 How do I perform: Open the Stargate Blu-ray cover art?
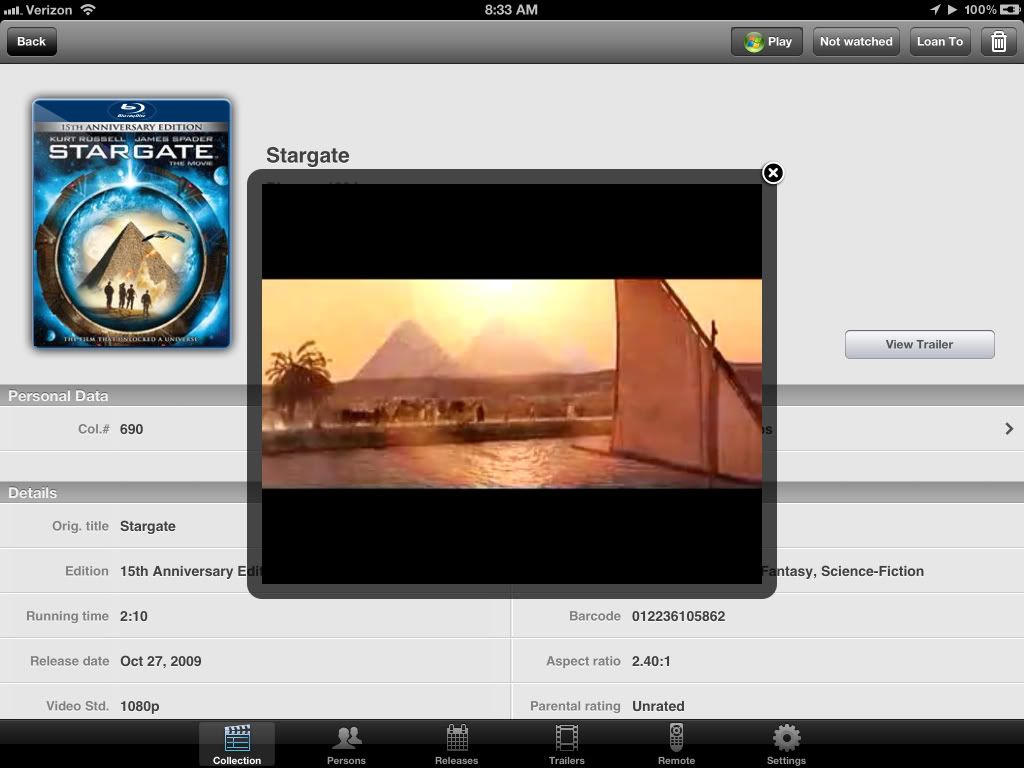[x=132, y=223]
